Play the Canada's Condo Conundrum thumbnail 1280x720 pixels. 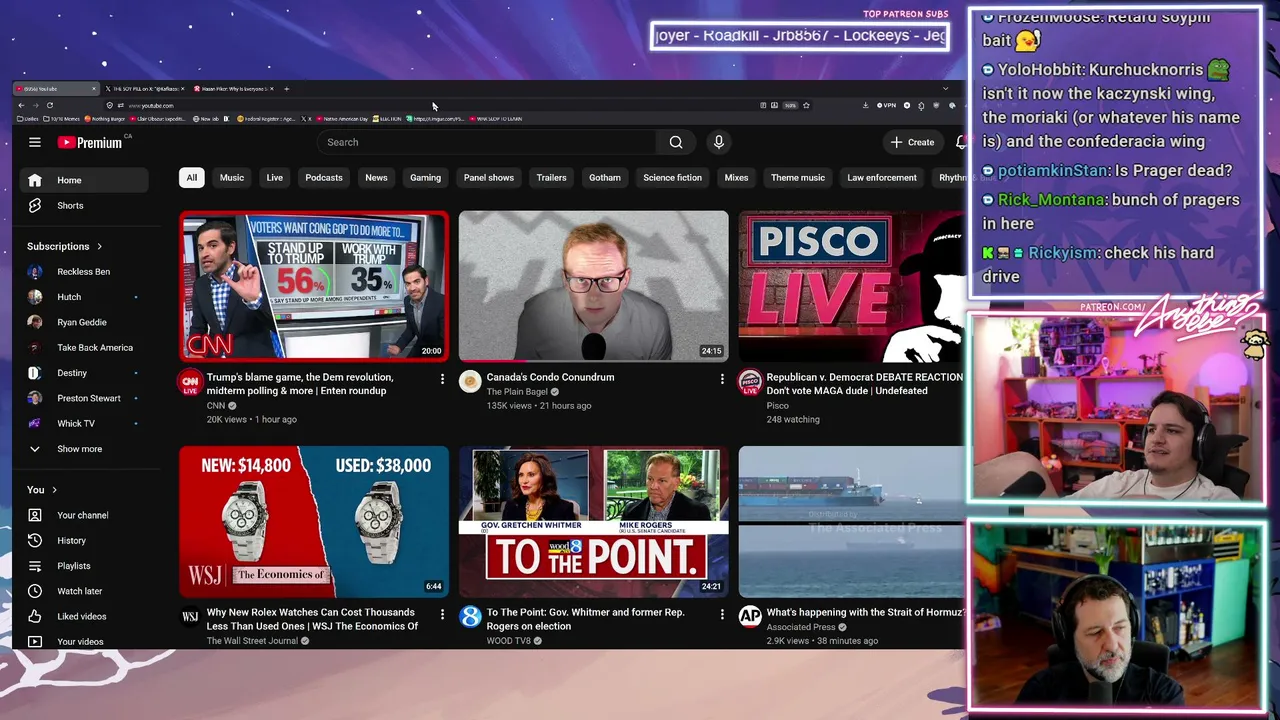pyautogui.click(x=594, y=286)
